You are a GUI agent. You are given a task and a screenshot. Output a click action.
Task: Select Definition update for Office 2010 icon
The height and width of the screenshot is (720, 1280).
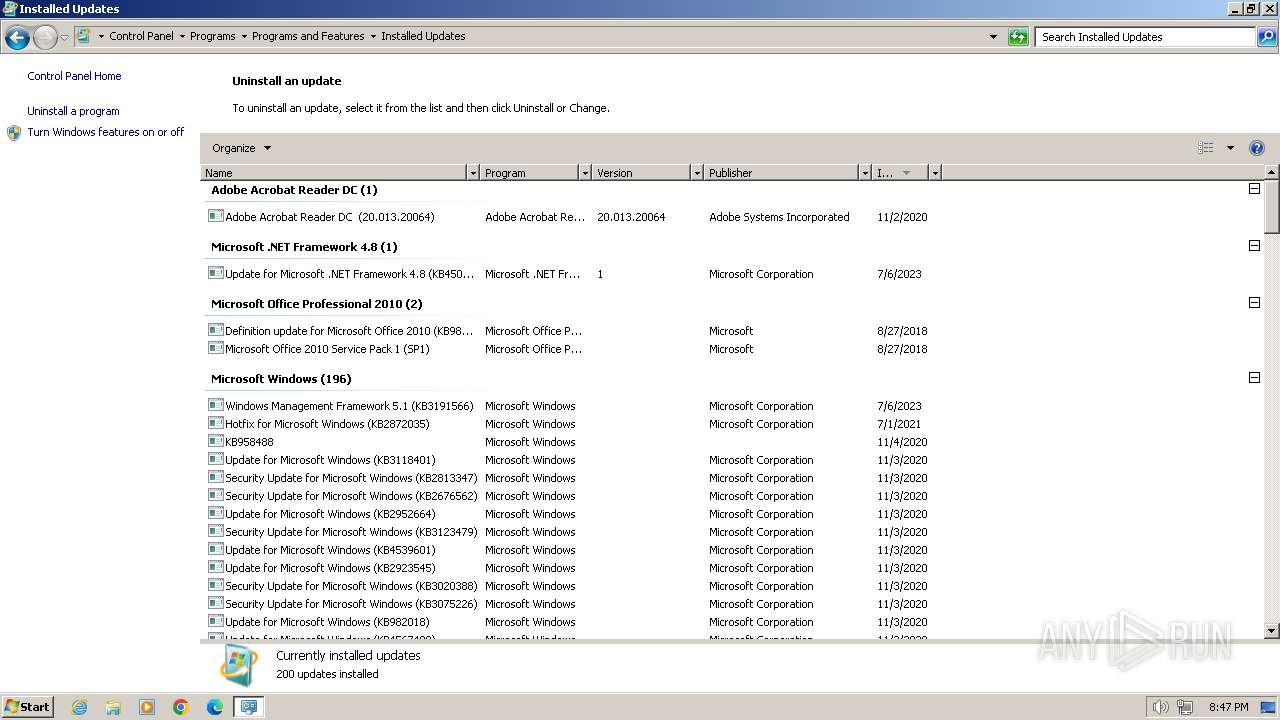pos(215,330)
